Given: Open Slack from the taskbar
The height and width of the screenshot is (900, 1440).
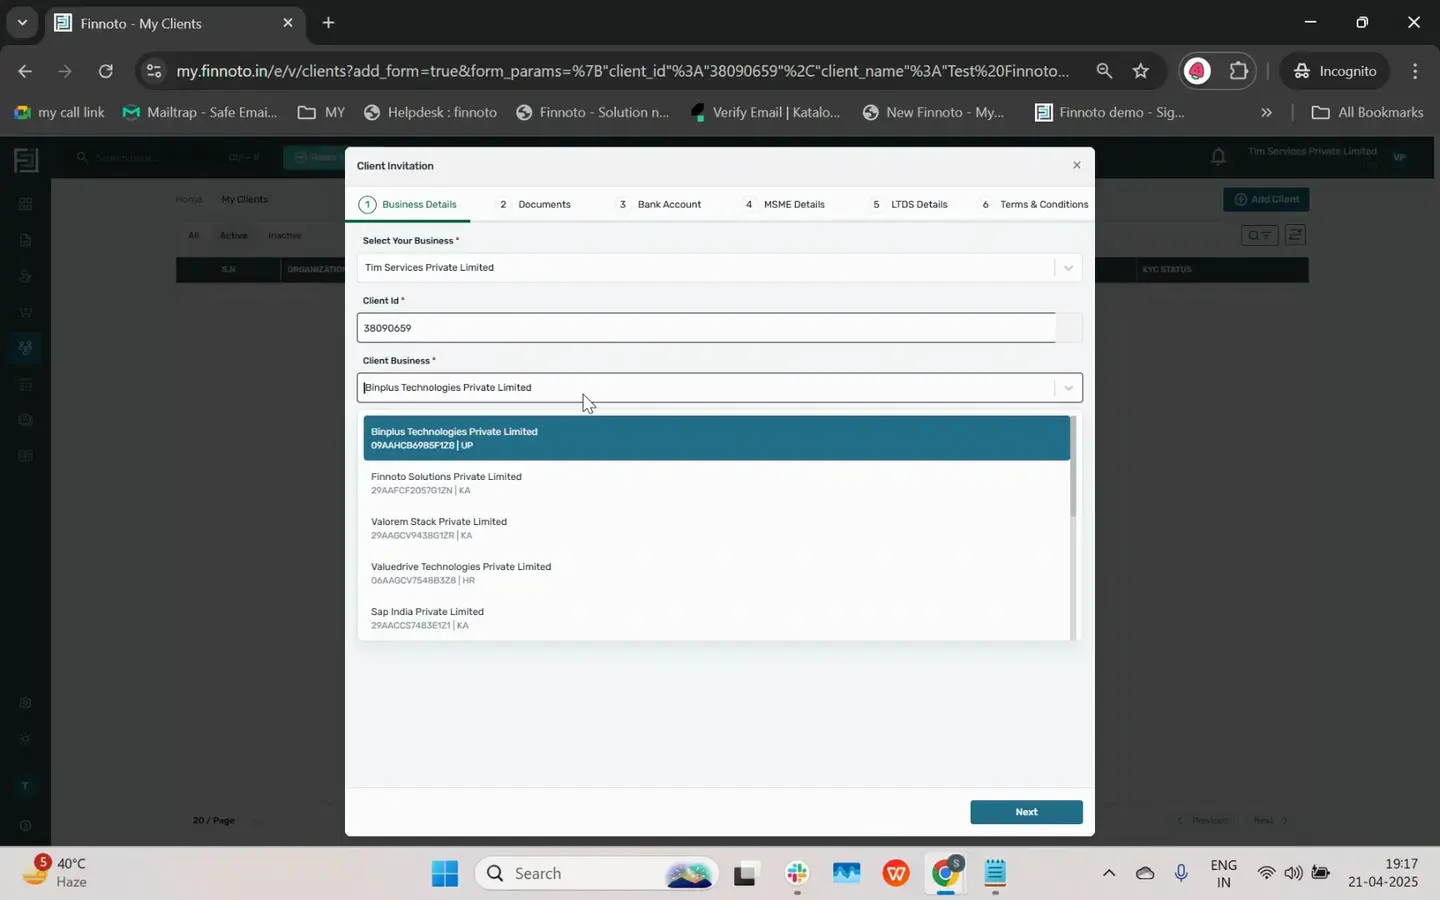Looking at the screenshot, I should pos(797,873).
